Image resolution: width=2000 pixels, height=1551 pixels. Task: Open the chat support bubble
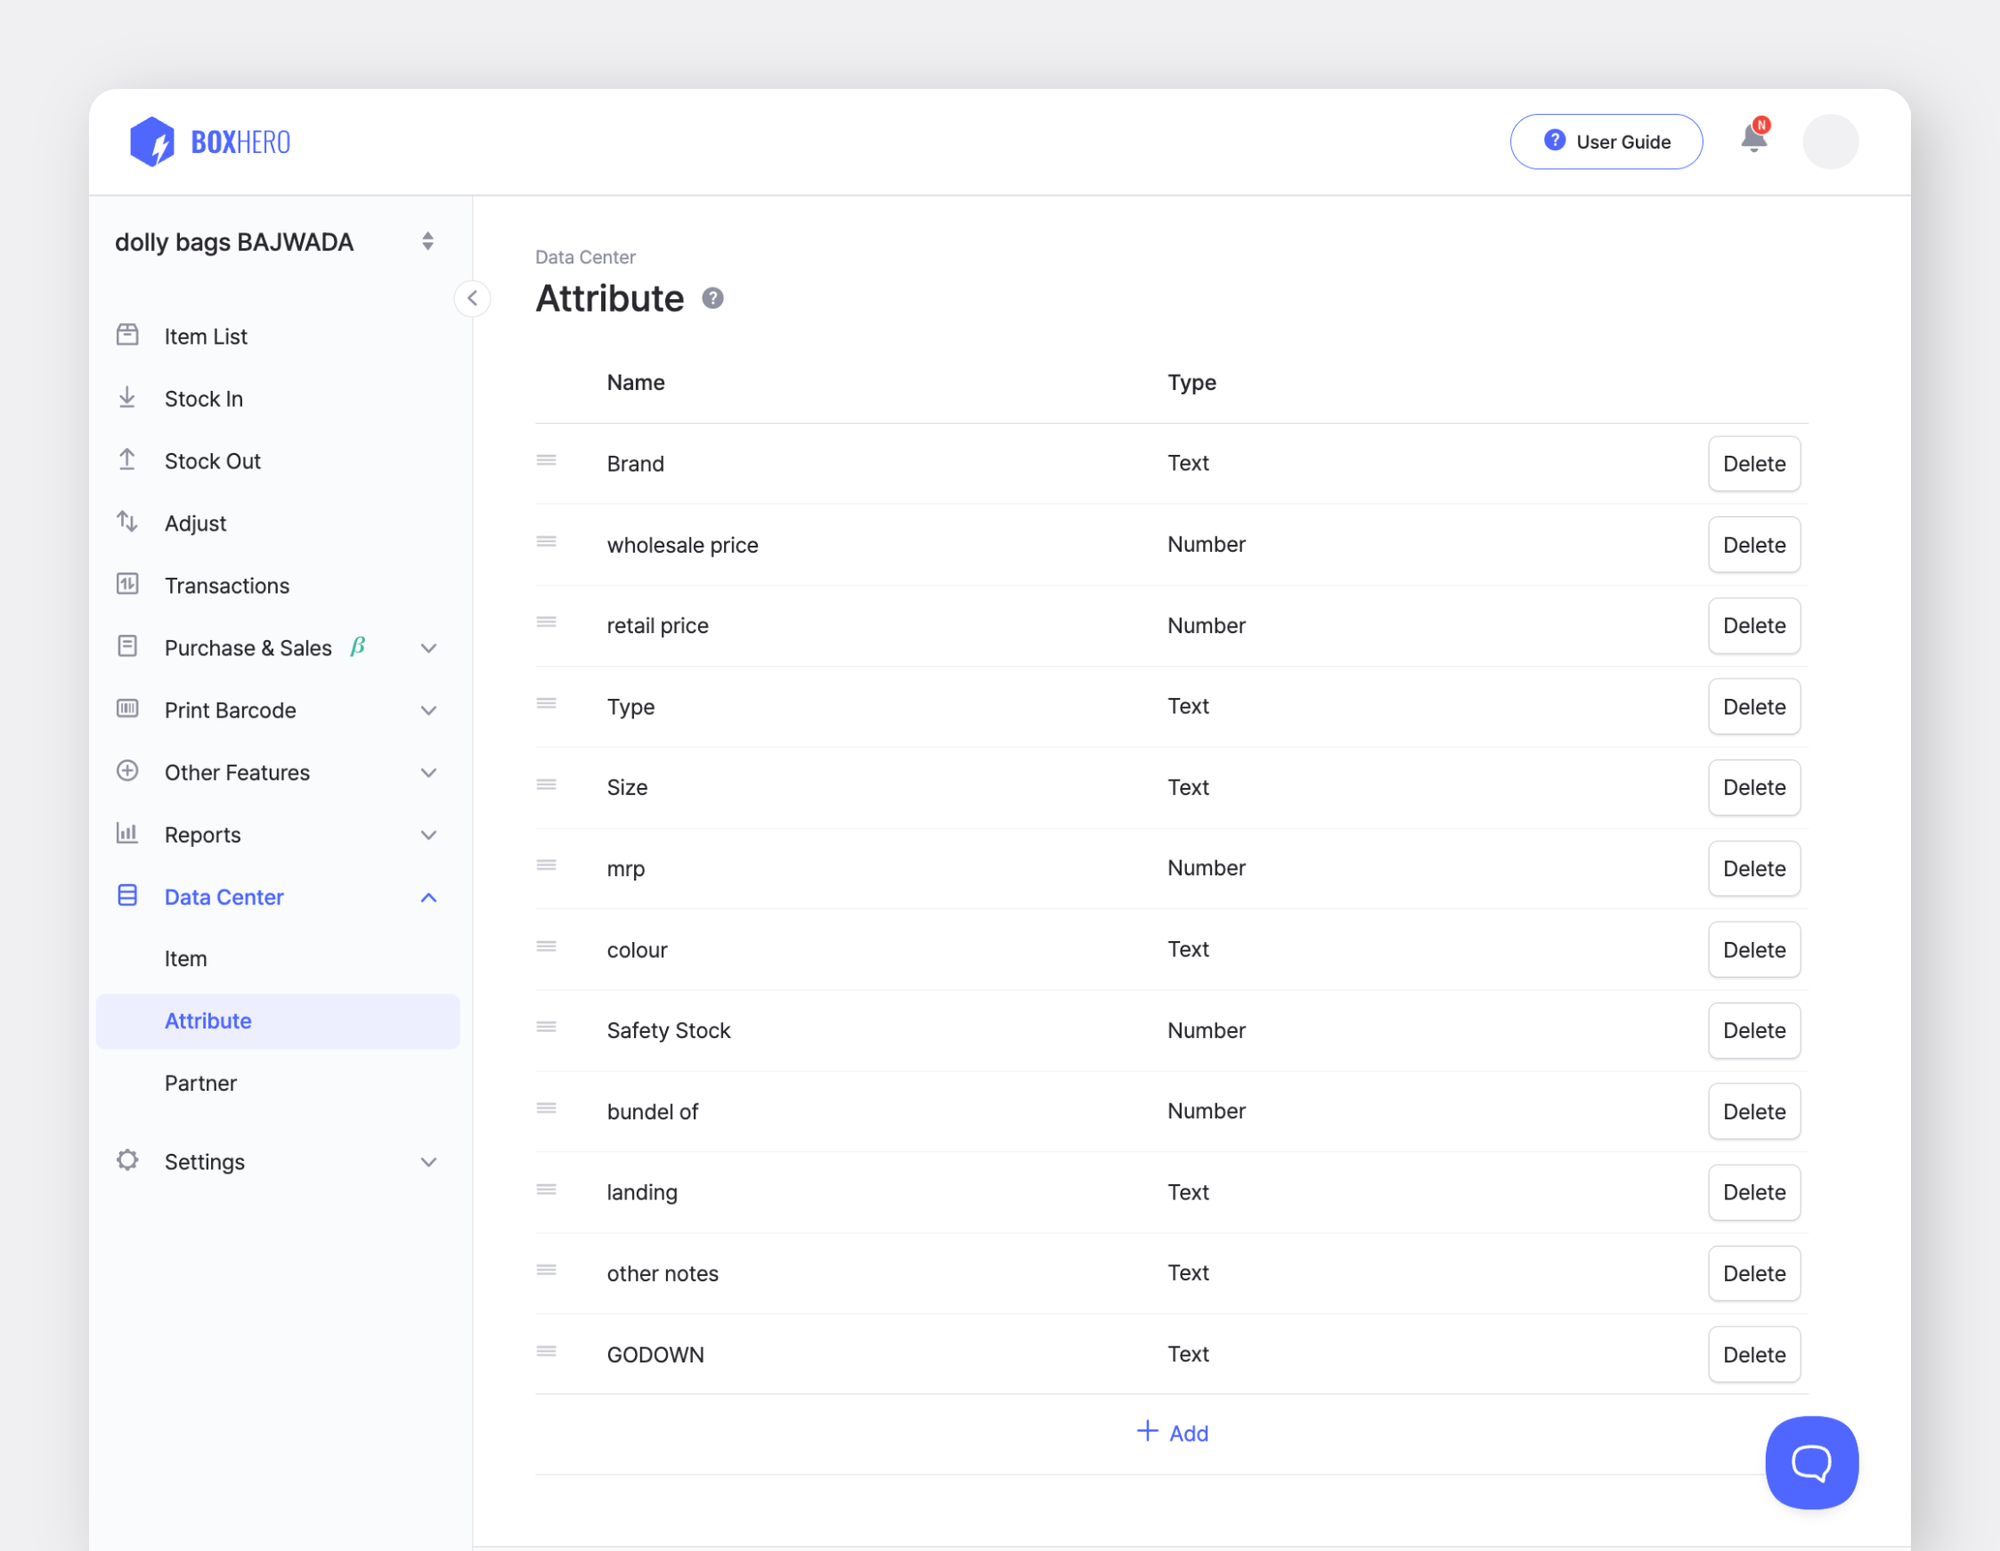pyautogui.click(x=1810, y=1461)
